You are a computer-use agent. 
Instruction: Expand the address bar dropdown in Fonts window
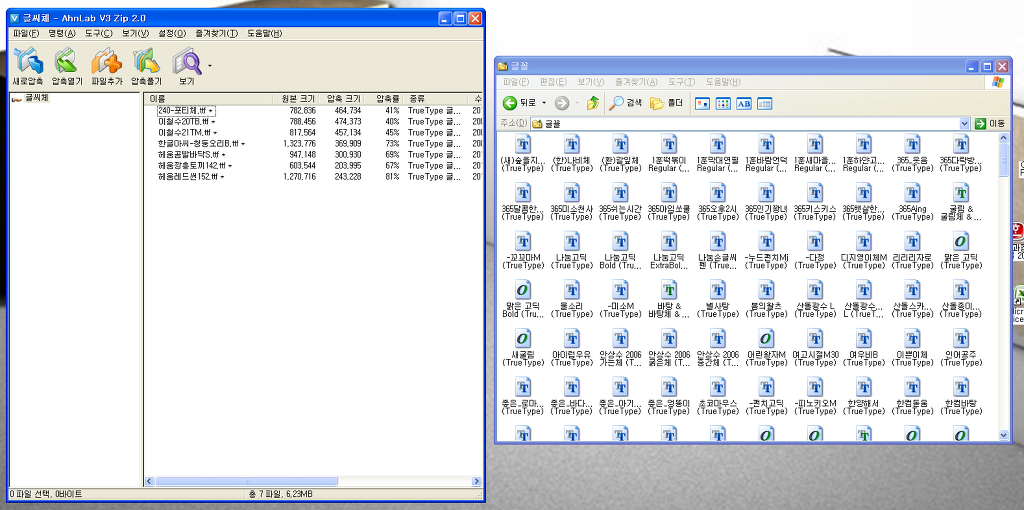click(965, 123)
